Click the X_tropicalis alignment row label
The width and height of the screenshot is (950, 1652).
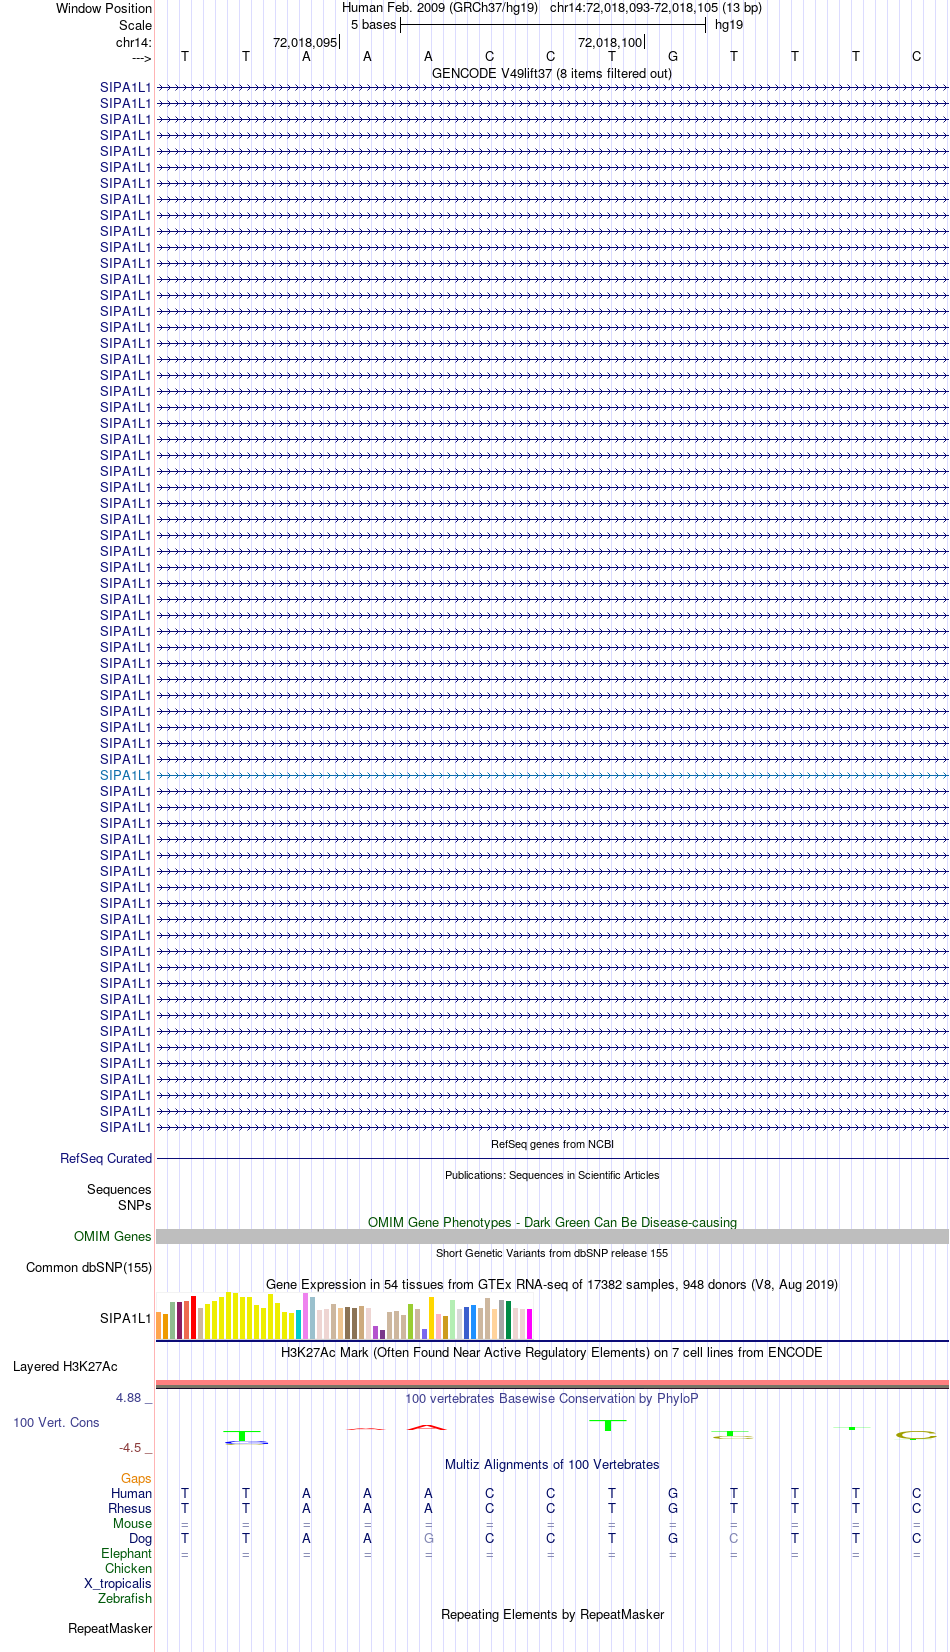(118, 1583)
